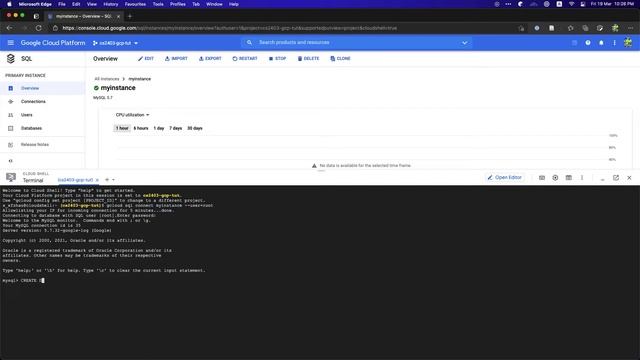Viewport: 640px width, 360px height.
Task: Open Edge favourites star icon
Action: [x=570, y=28]
